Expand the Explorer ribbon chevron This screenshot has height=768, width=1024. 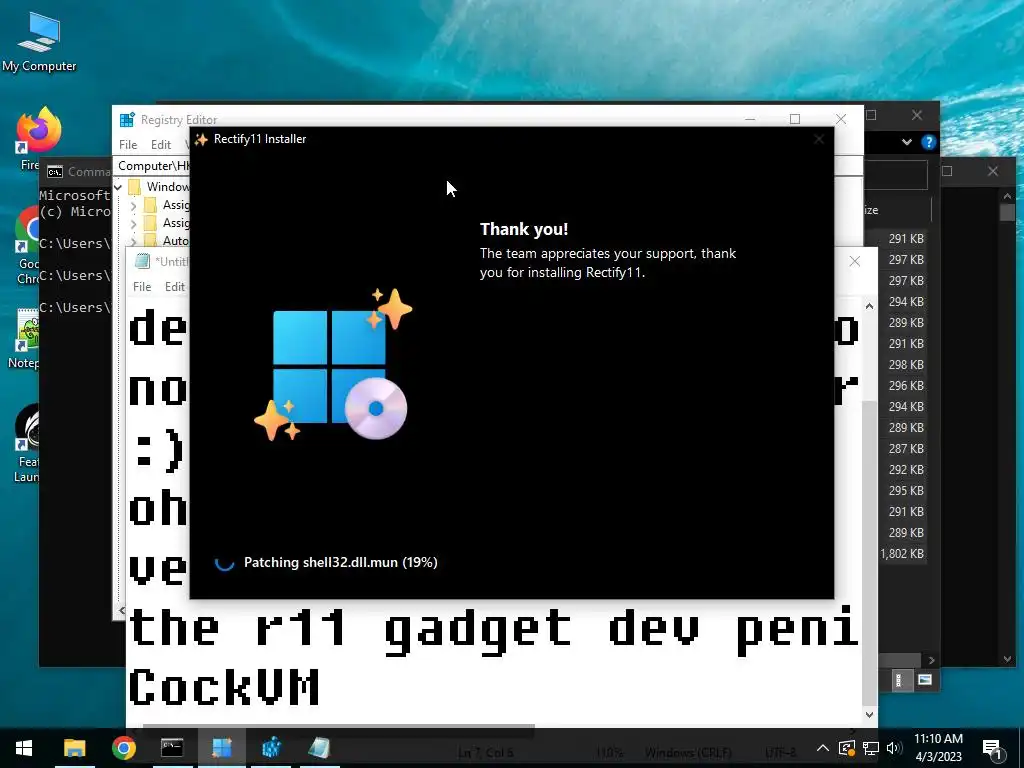coord(906,142)
